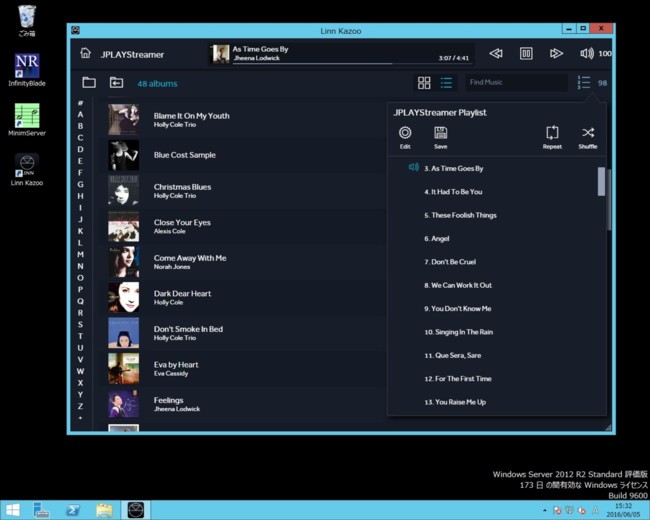Save the current playlist
Screen dimensions: 650x520
(x=440, y=138)
